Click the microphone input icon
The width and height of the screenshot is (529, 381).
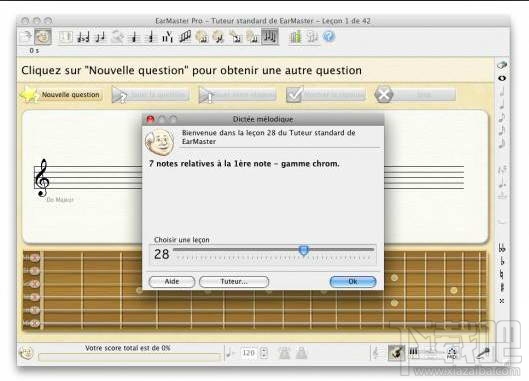483,353
